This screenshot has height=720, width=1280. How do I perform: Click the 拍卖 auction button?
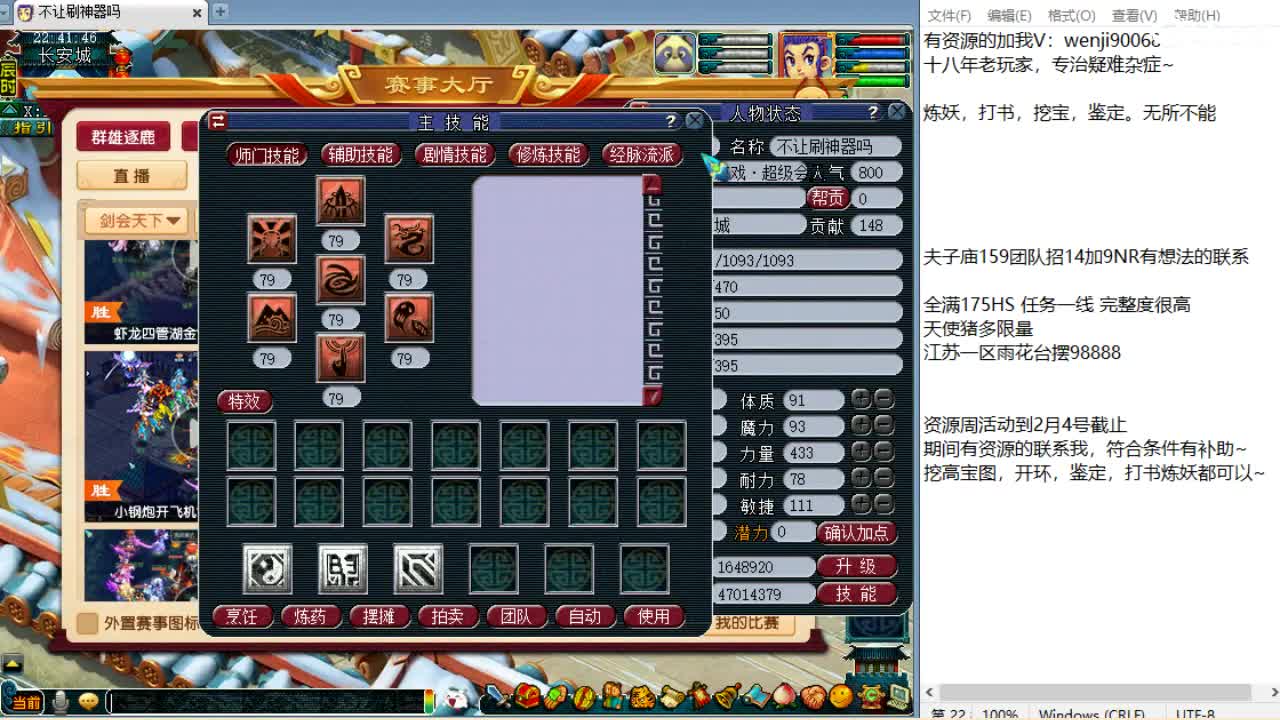click(447, 616)
